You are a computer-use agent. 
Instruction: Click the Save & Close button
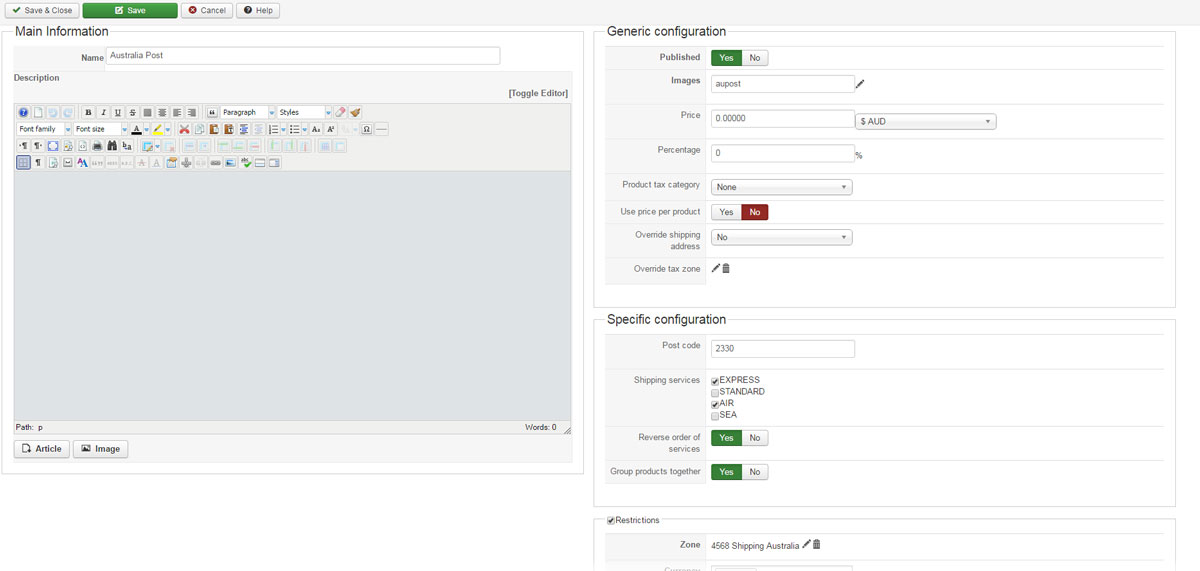point(41,10)
